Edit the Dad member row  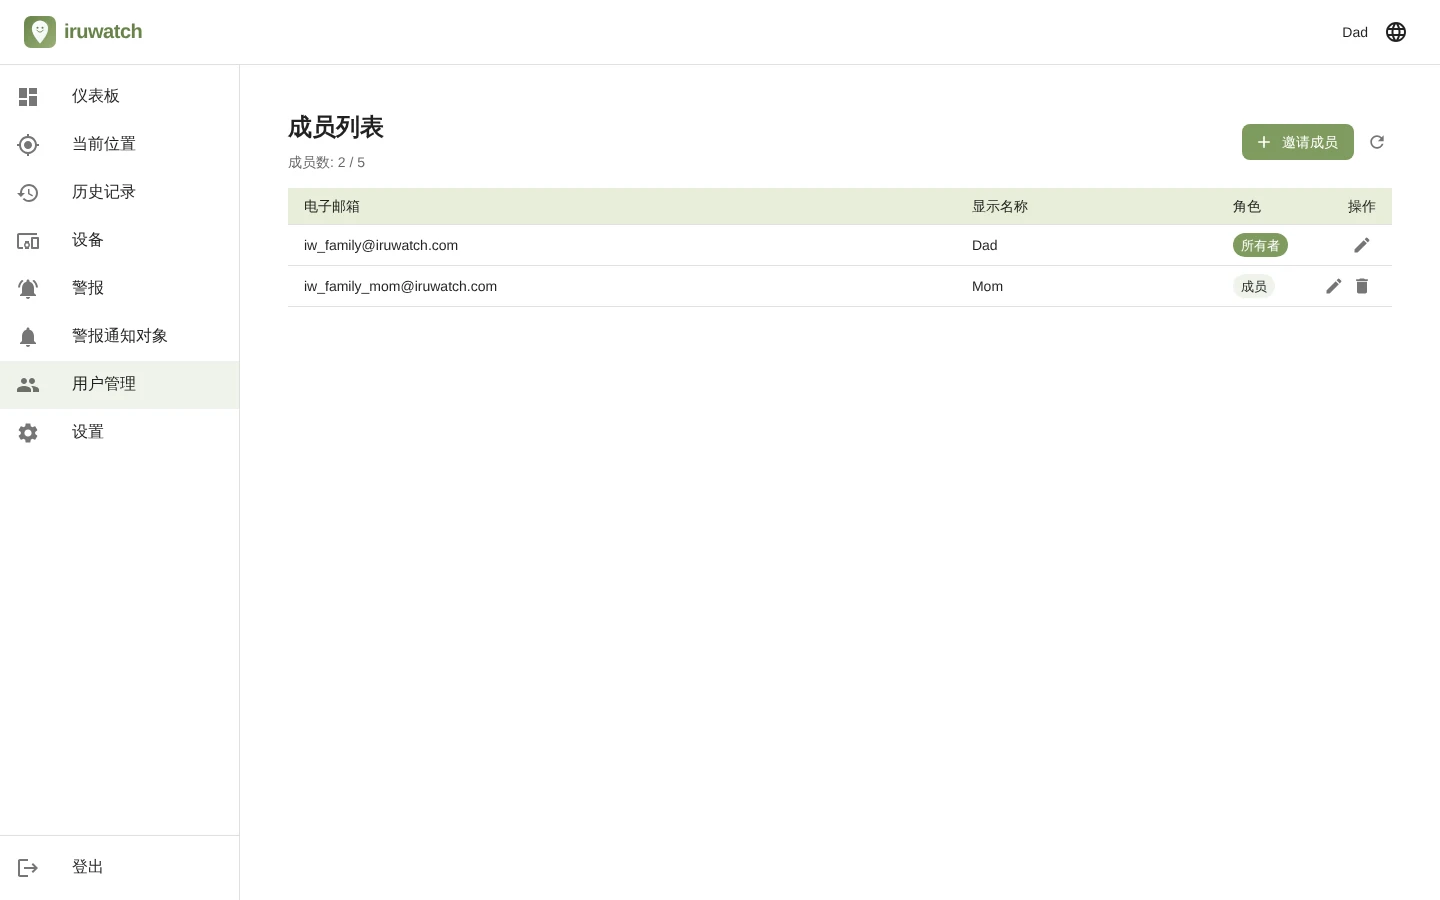click(x=1362, y=245)
